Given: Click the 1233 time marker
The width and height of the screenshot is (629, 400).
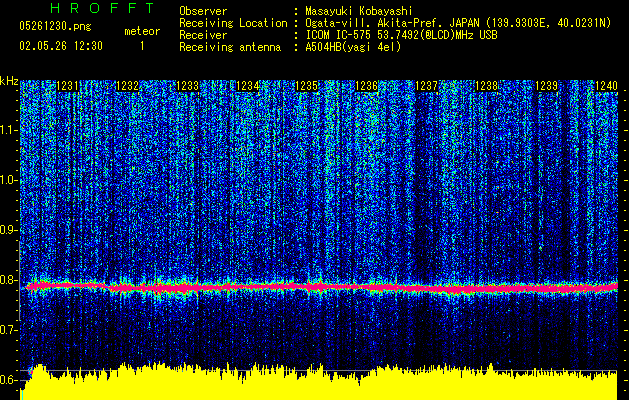Looking at the screenshot, I should (x=187, y=86).
